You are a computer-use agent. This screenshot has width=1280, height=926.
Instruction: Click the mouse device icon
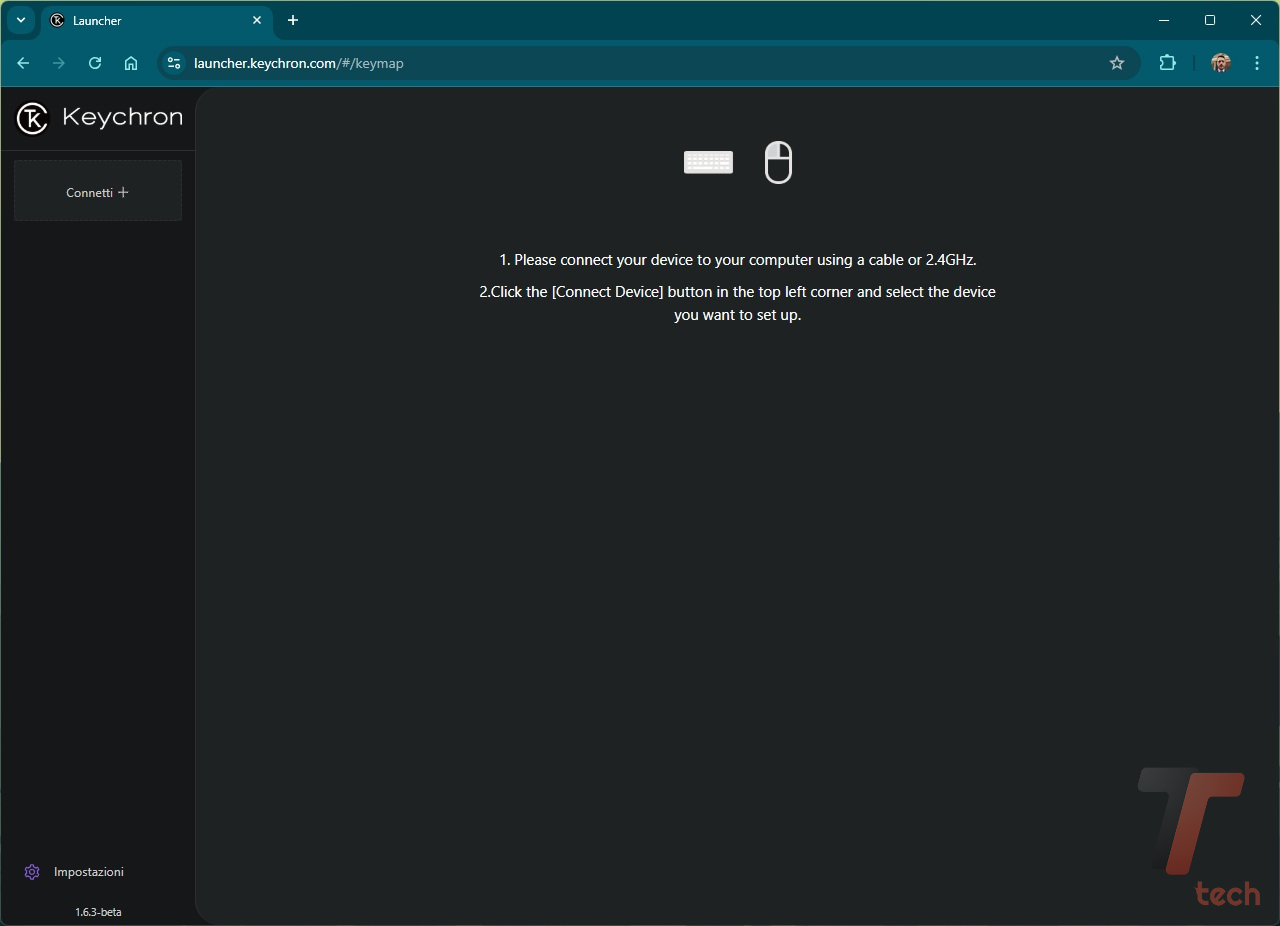pyautogui.click(x=778, y=162)
